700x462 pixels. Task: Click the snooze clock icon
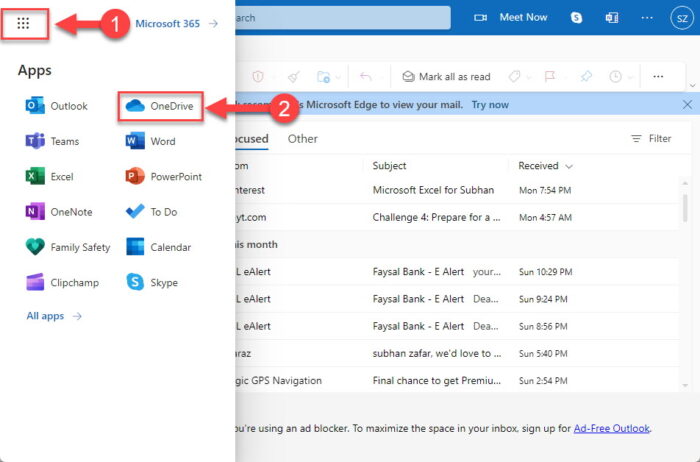(616, 77)
